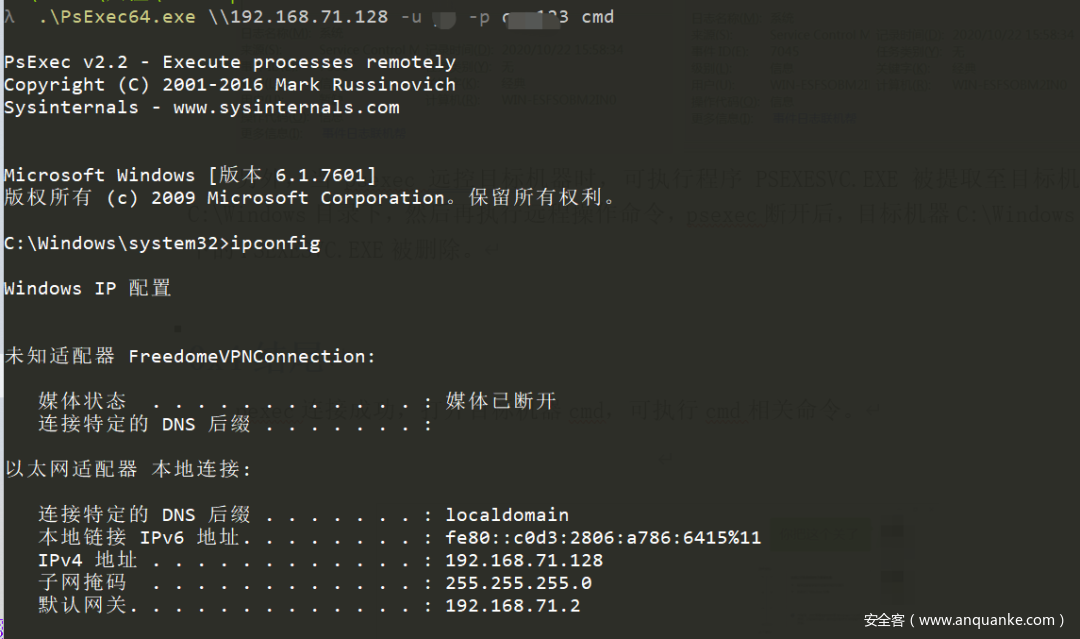Select the IPv4 地址 value 192.168.71.128
Image resolution: width=1080 pixels, height=639 pixels.
pos(524,560)
